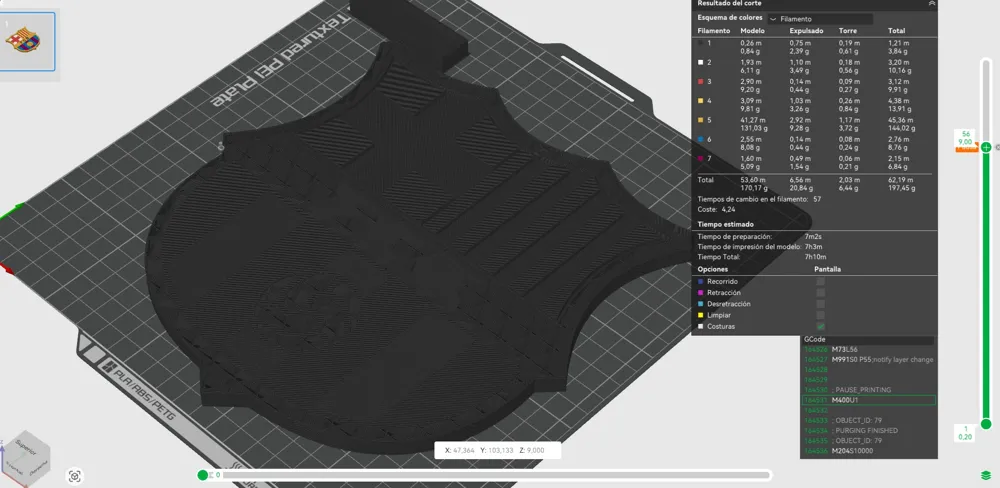Screen dimensions: 1000x488
Task: Click the blue filament 6 color swatch
Action: (x=701, y=139)
